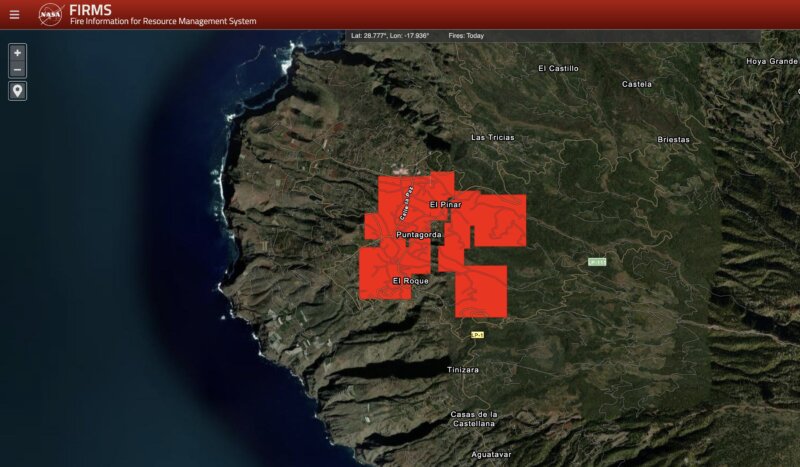This screenshot has height=467, width=800.
Task: Click the FIRMS title text
Action: pos(91,9)
